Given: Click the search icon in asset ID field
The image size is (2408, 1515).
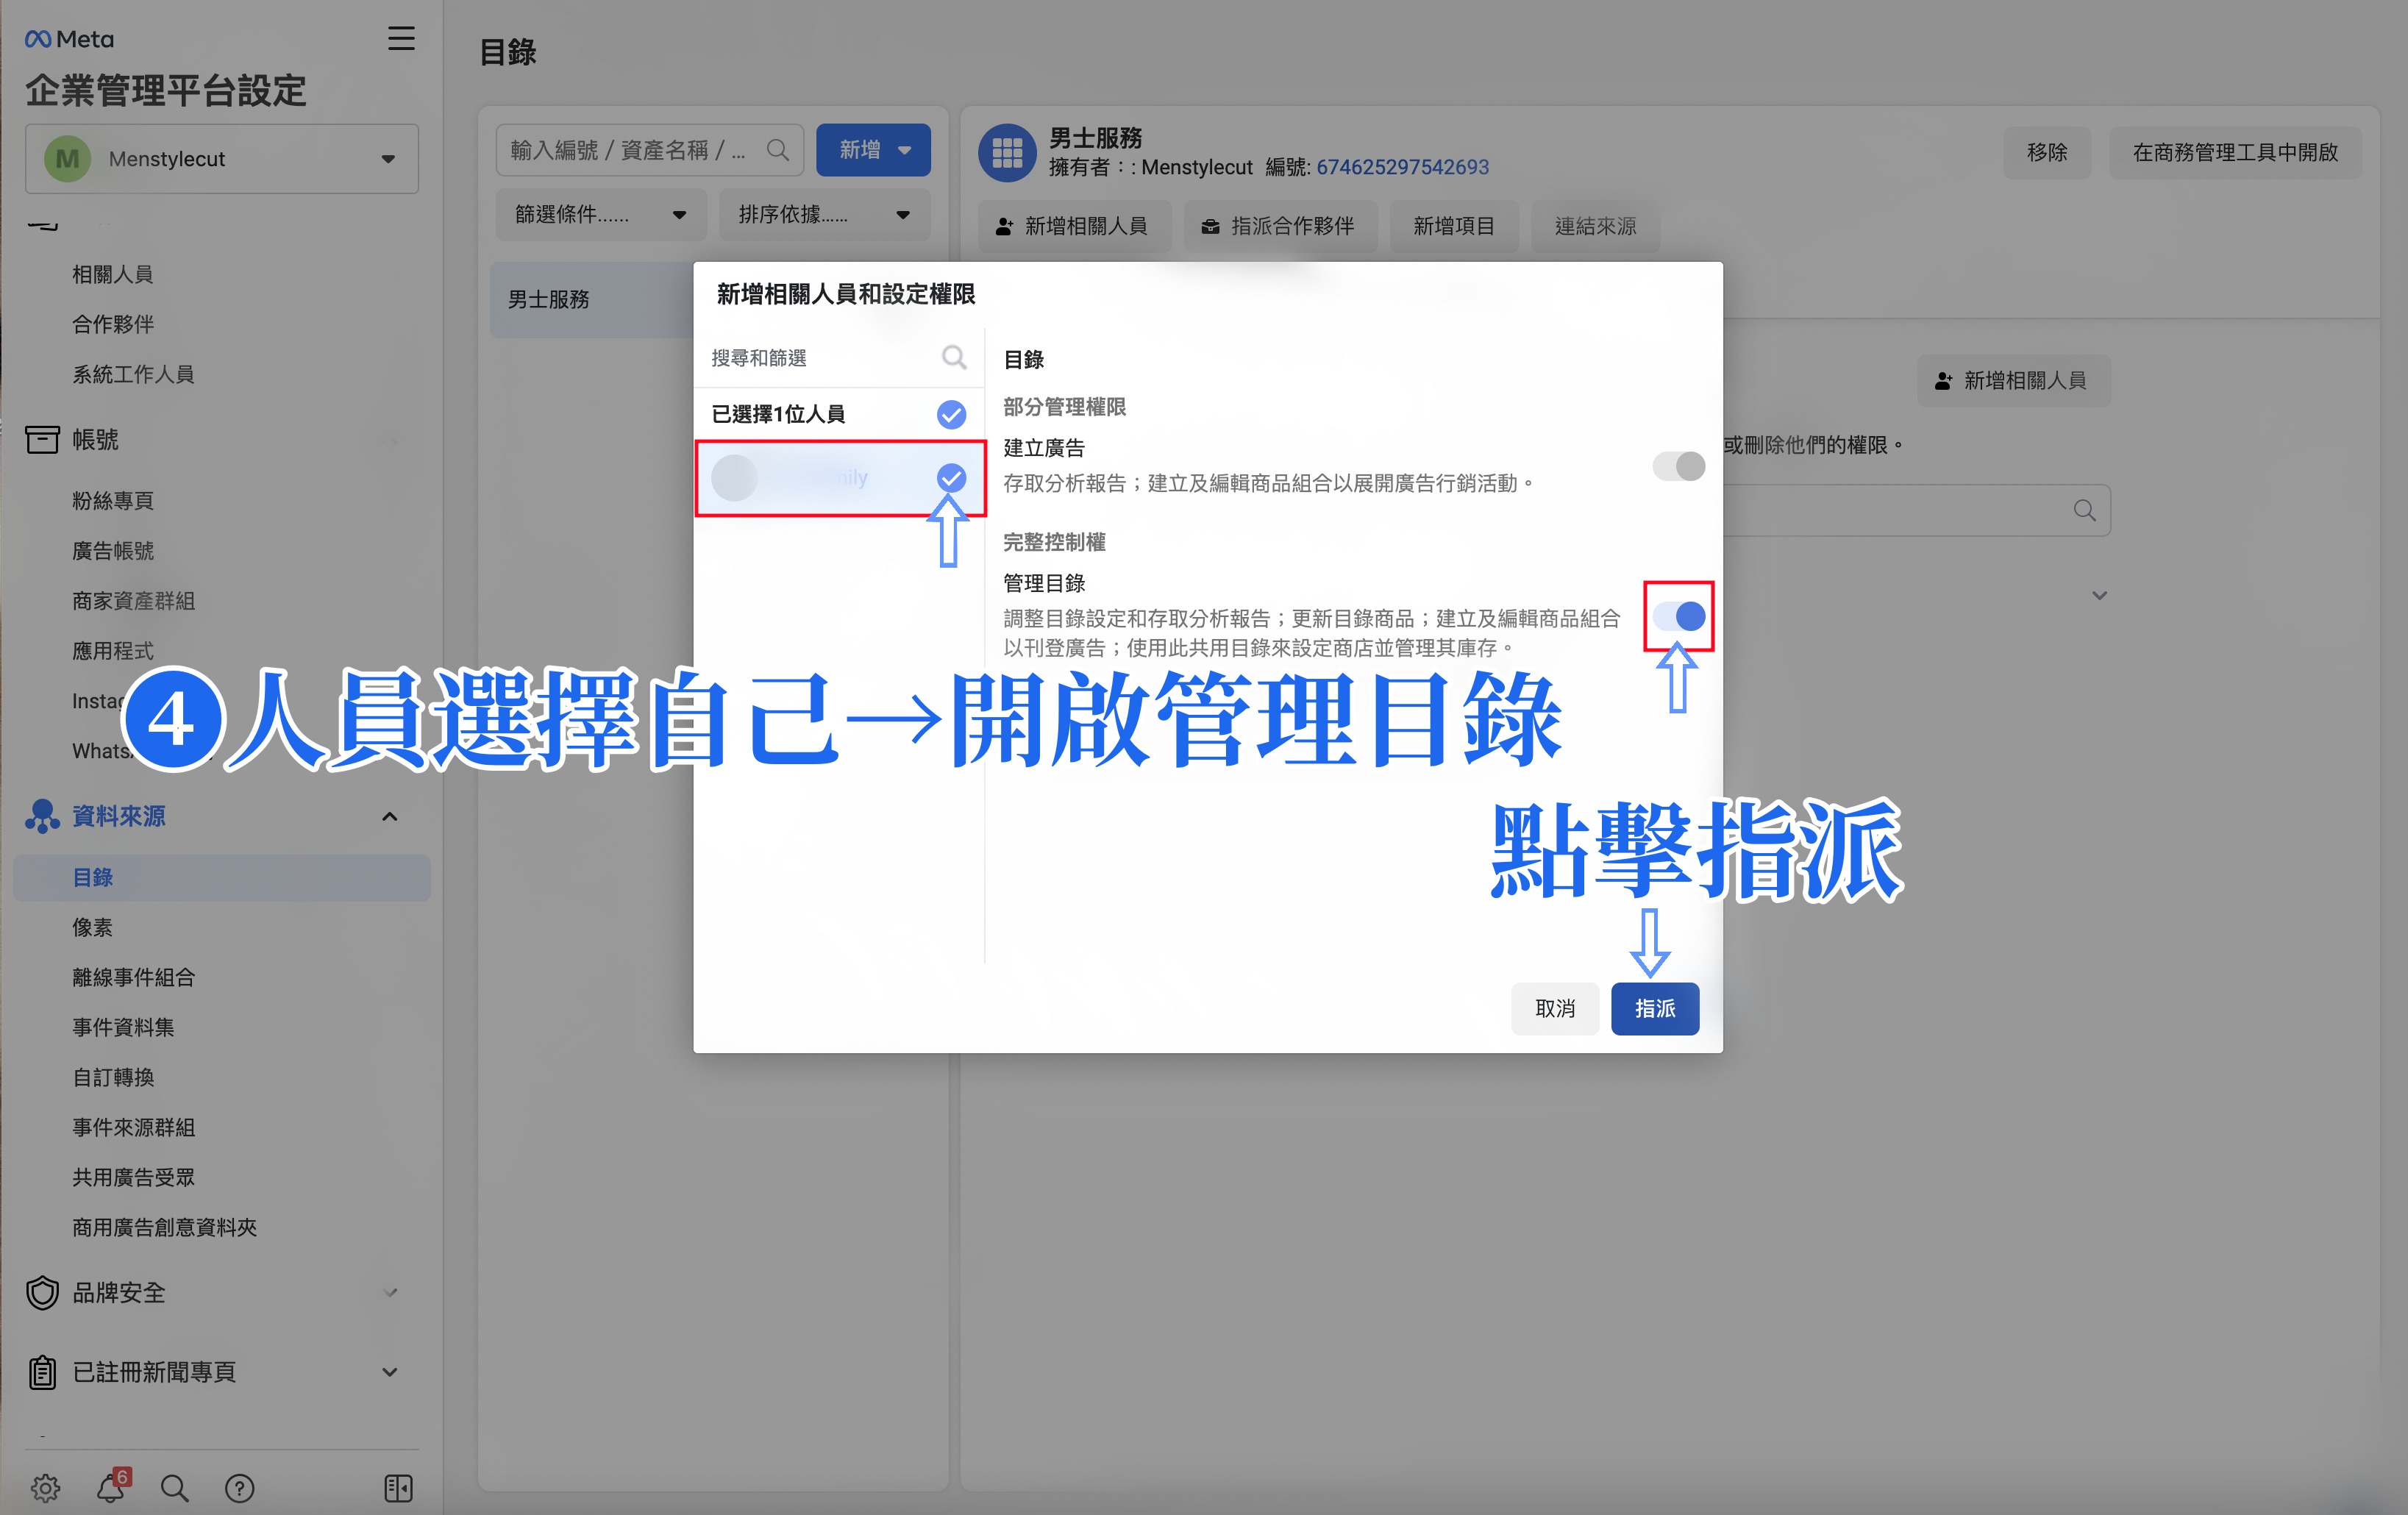Looking at the screenshot, I should coord(777,150).
